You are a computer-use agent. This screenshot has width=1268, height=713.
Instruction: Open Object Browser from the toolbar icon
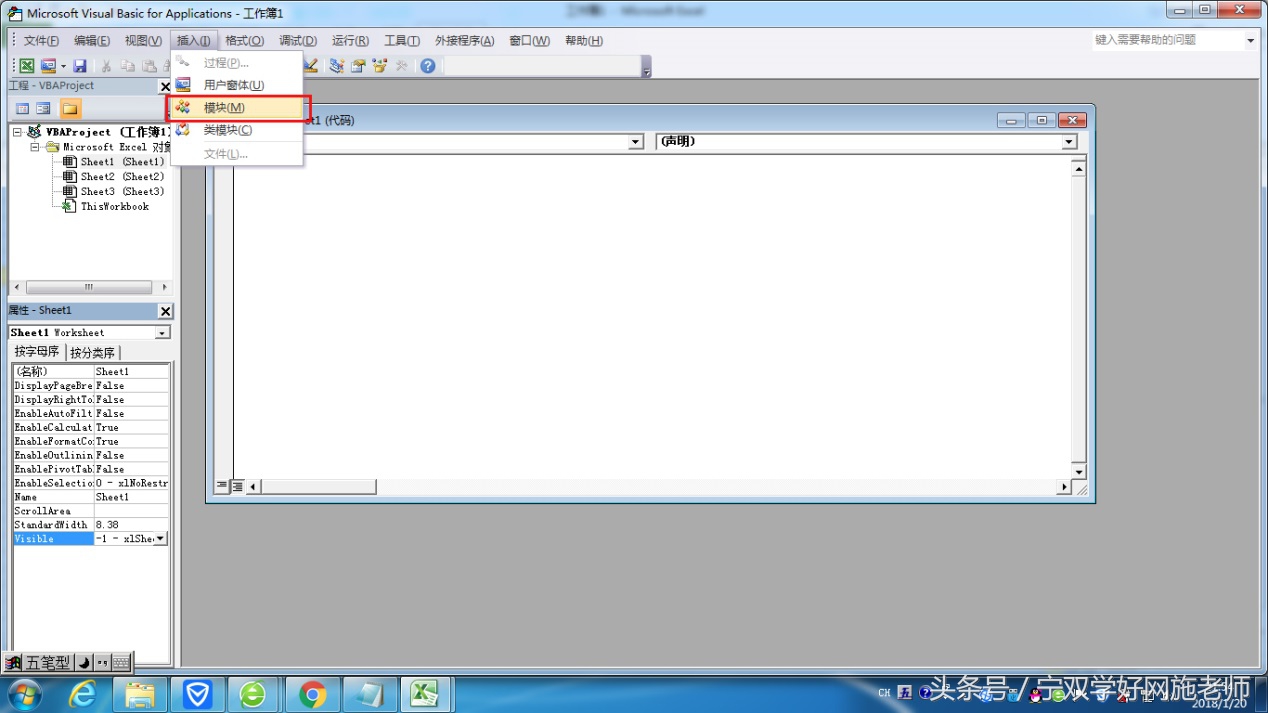pos(380,66)
